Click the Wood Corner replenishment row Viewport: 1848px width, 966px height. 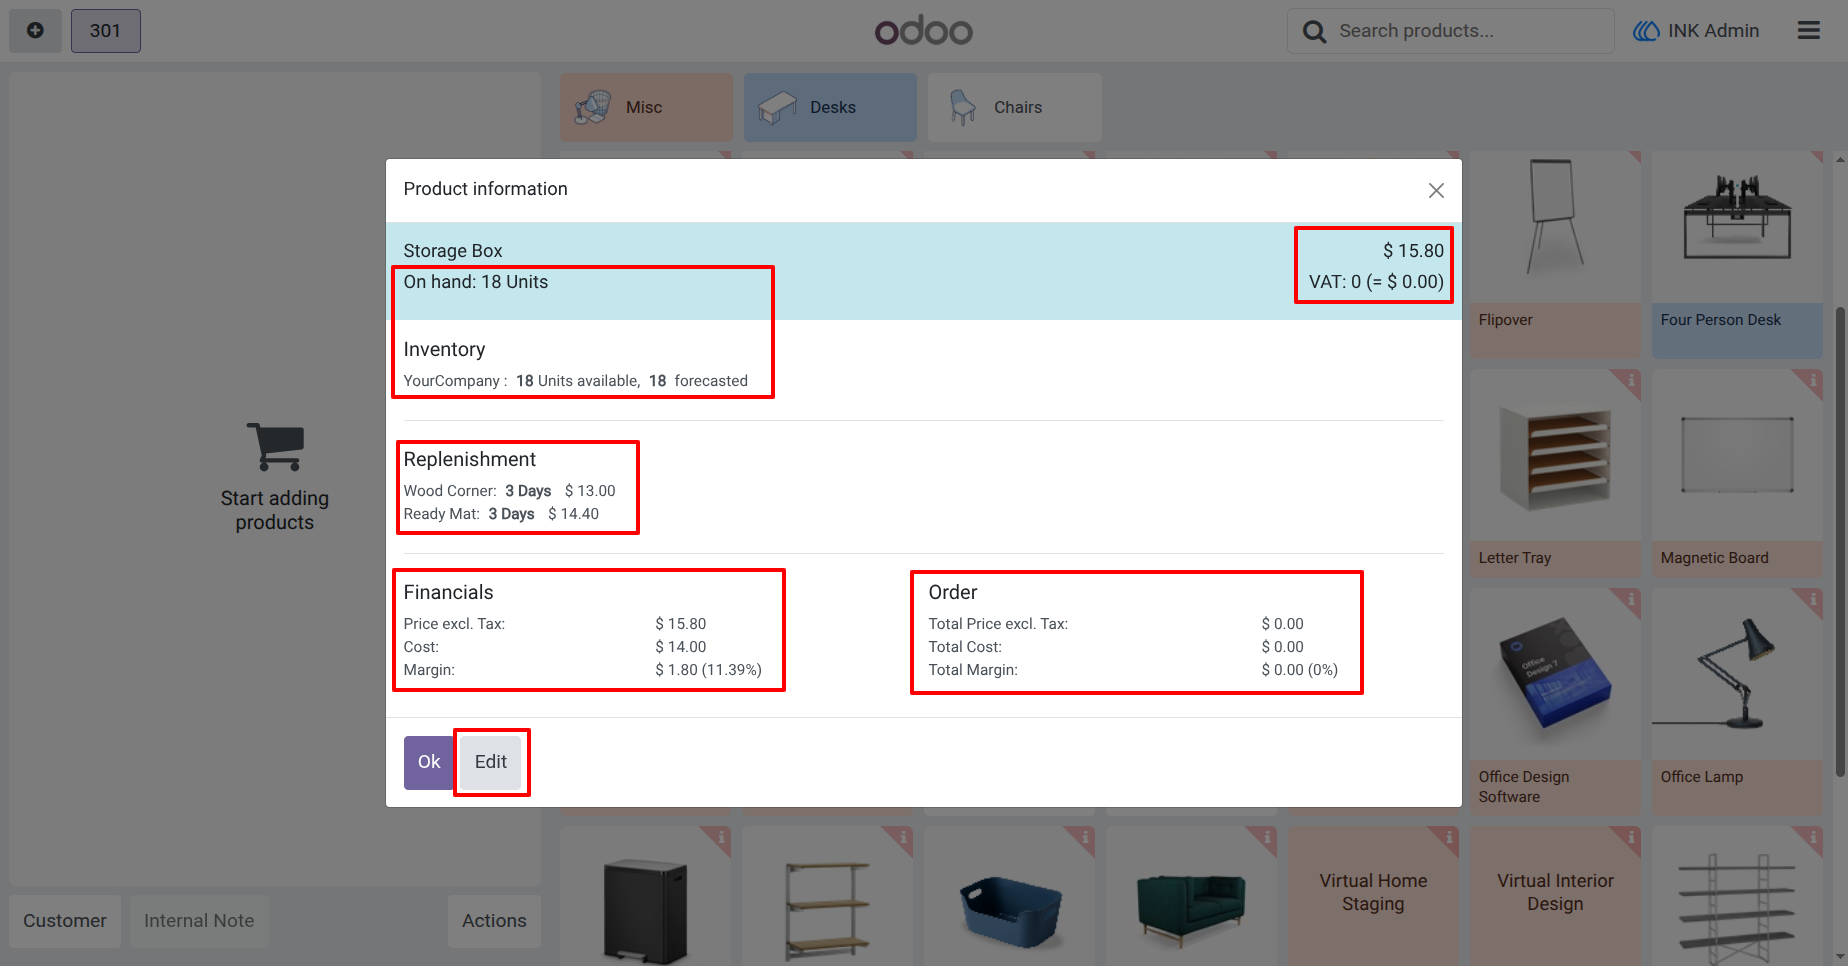coord(509,491)
